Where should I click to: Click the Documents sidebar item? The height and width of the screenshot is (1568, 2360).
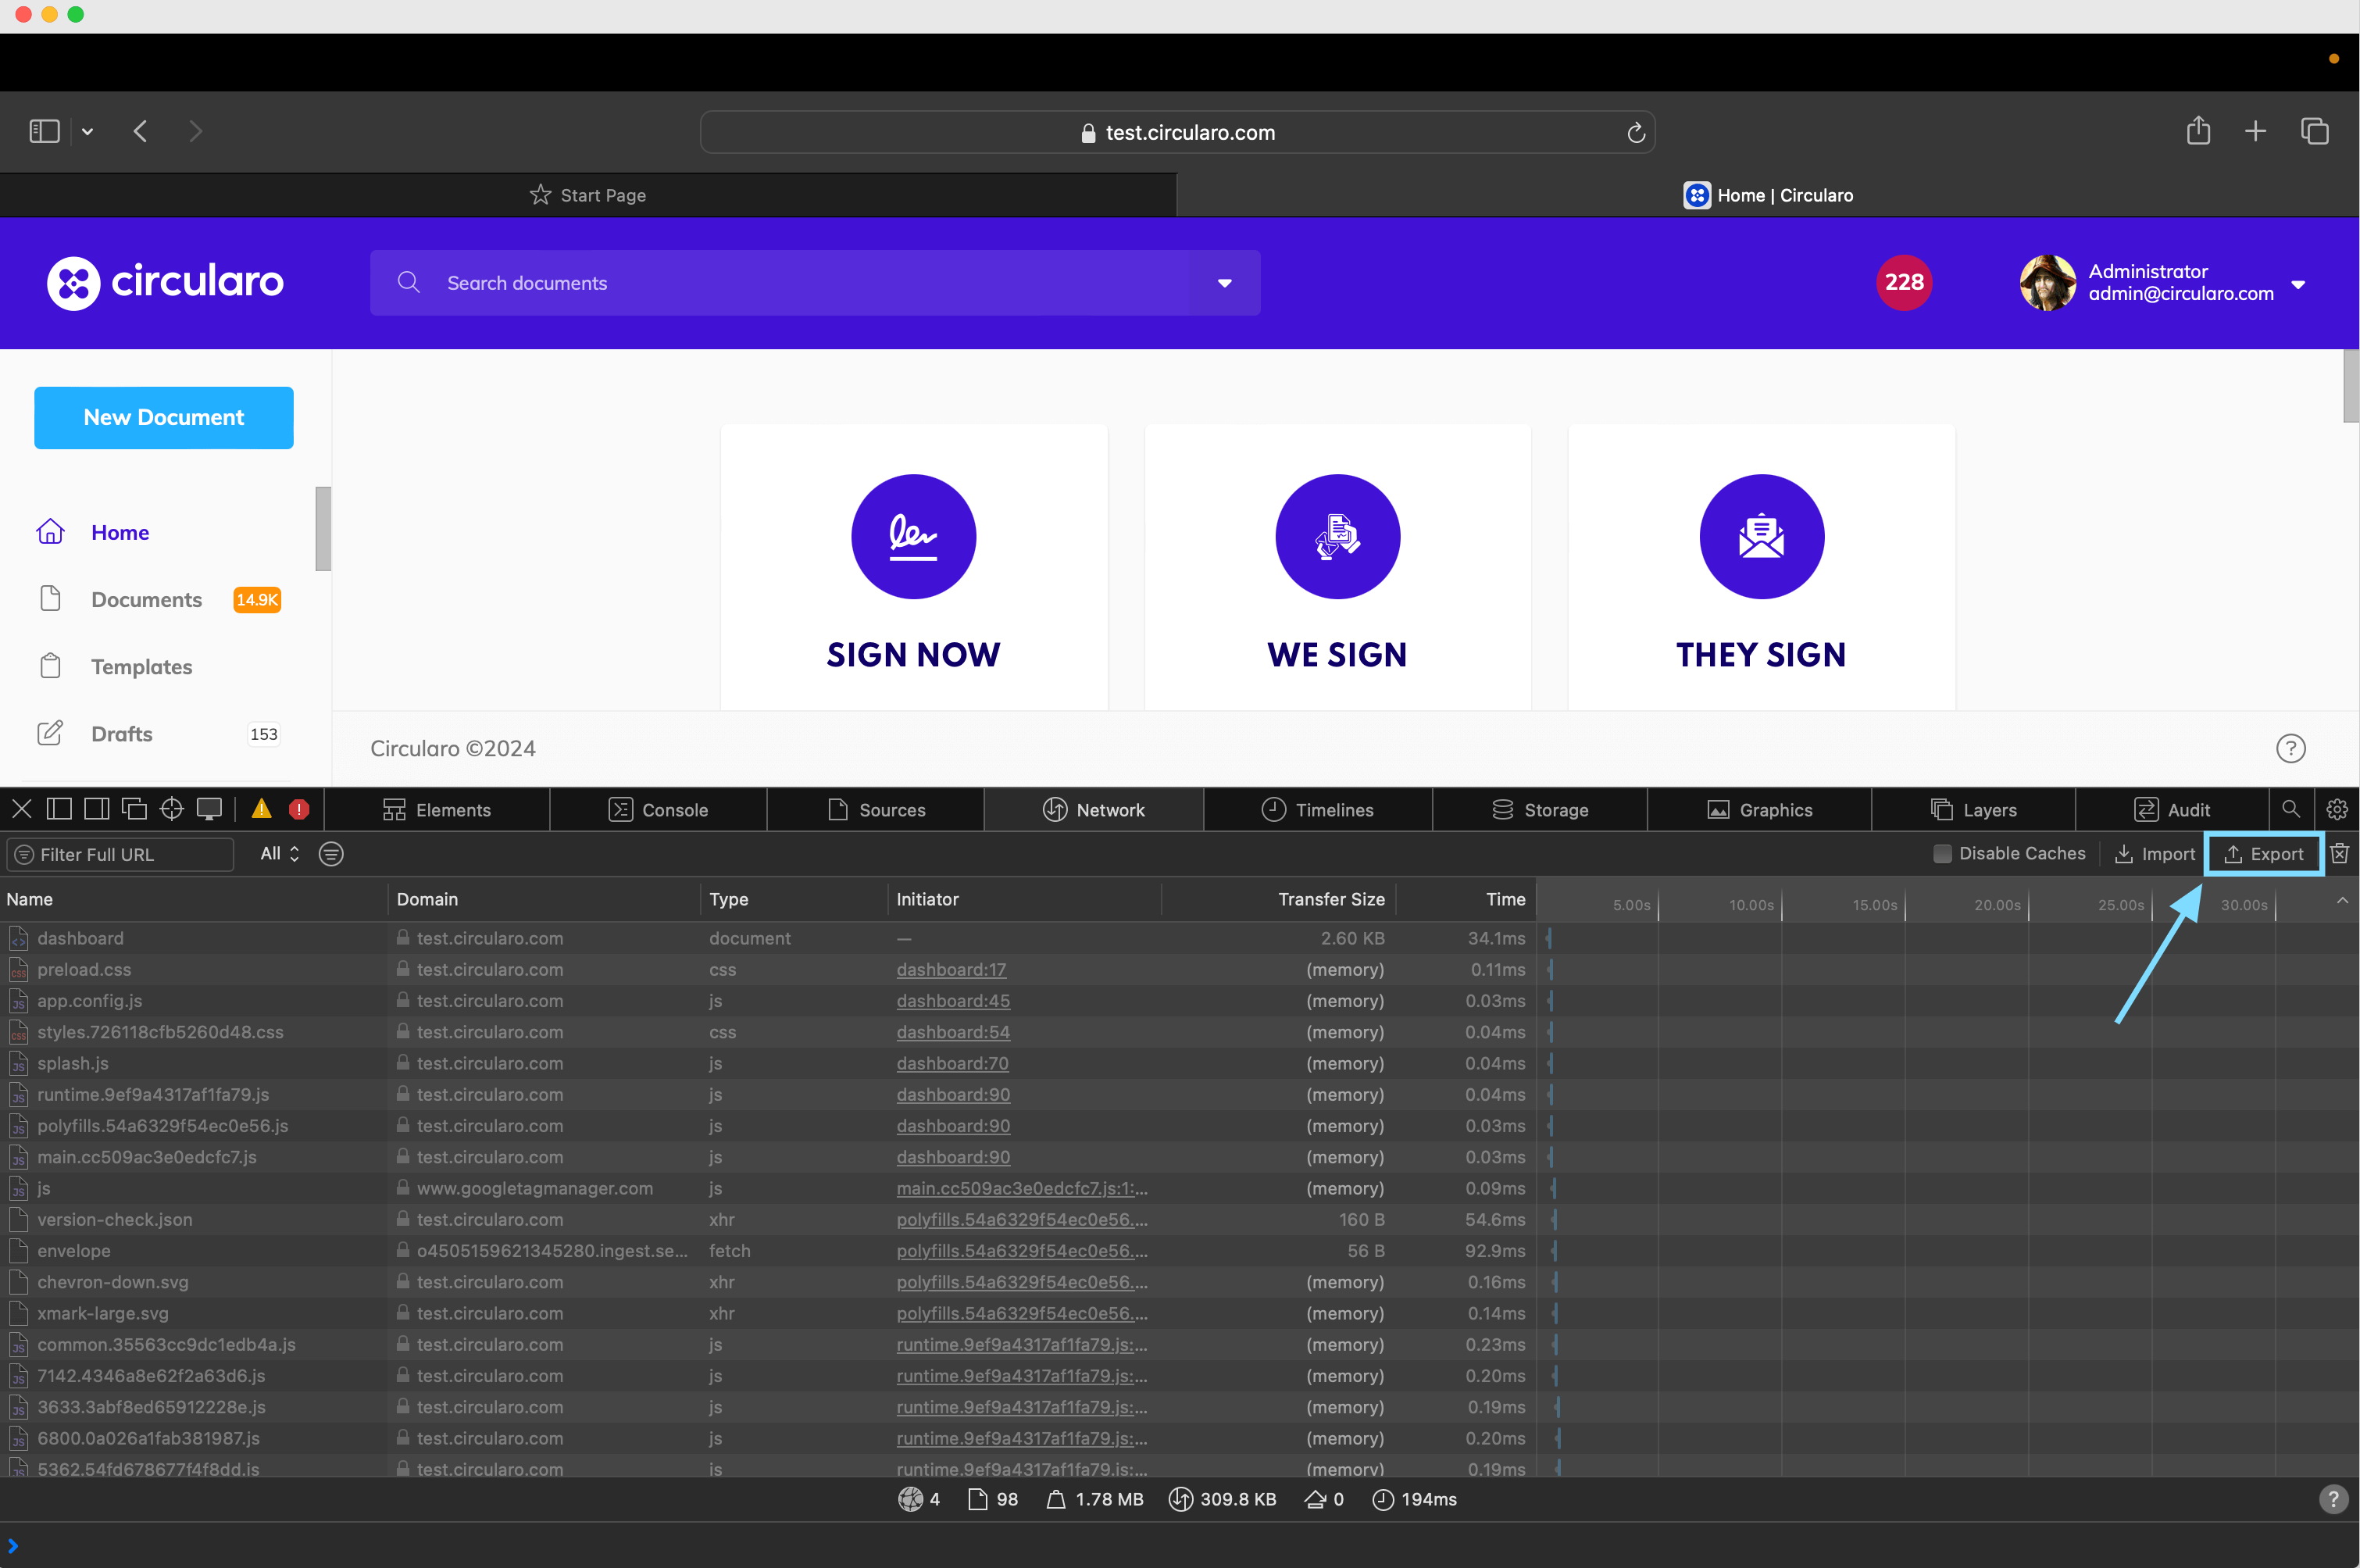coord(147,600)
